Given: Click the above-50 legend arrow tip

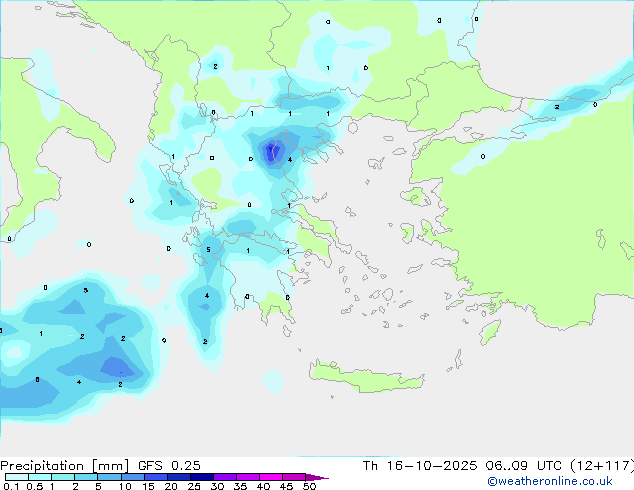Looking at the screenshot, I should click(x=317, y=478).
